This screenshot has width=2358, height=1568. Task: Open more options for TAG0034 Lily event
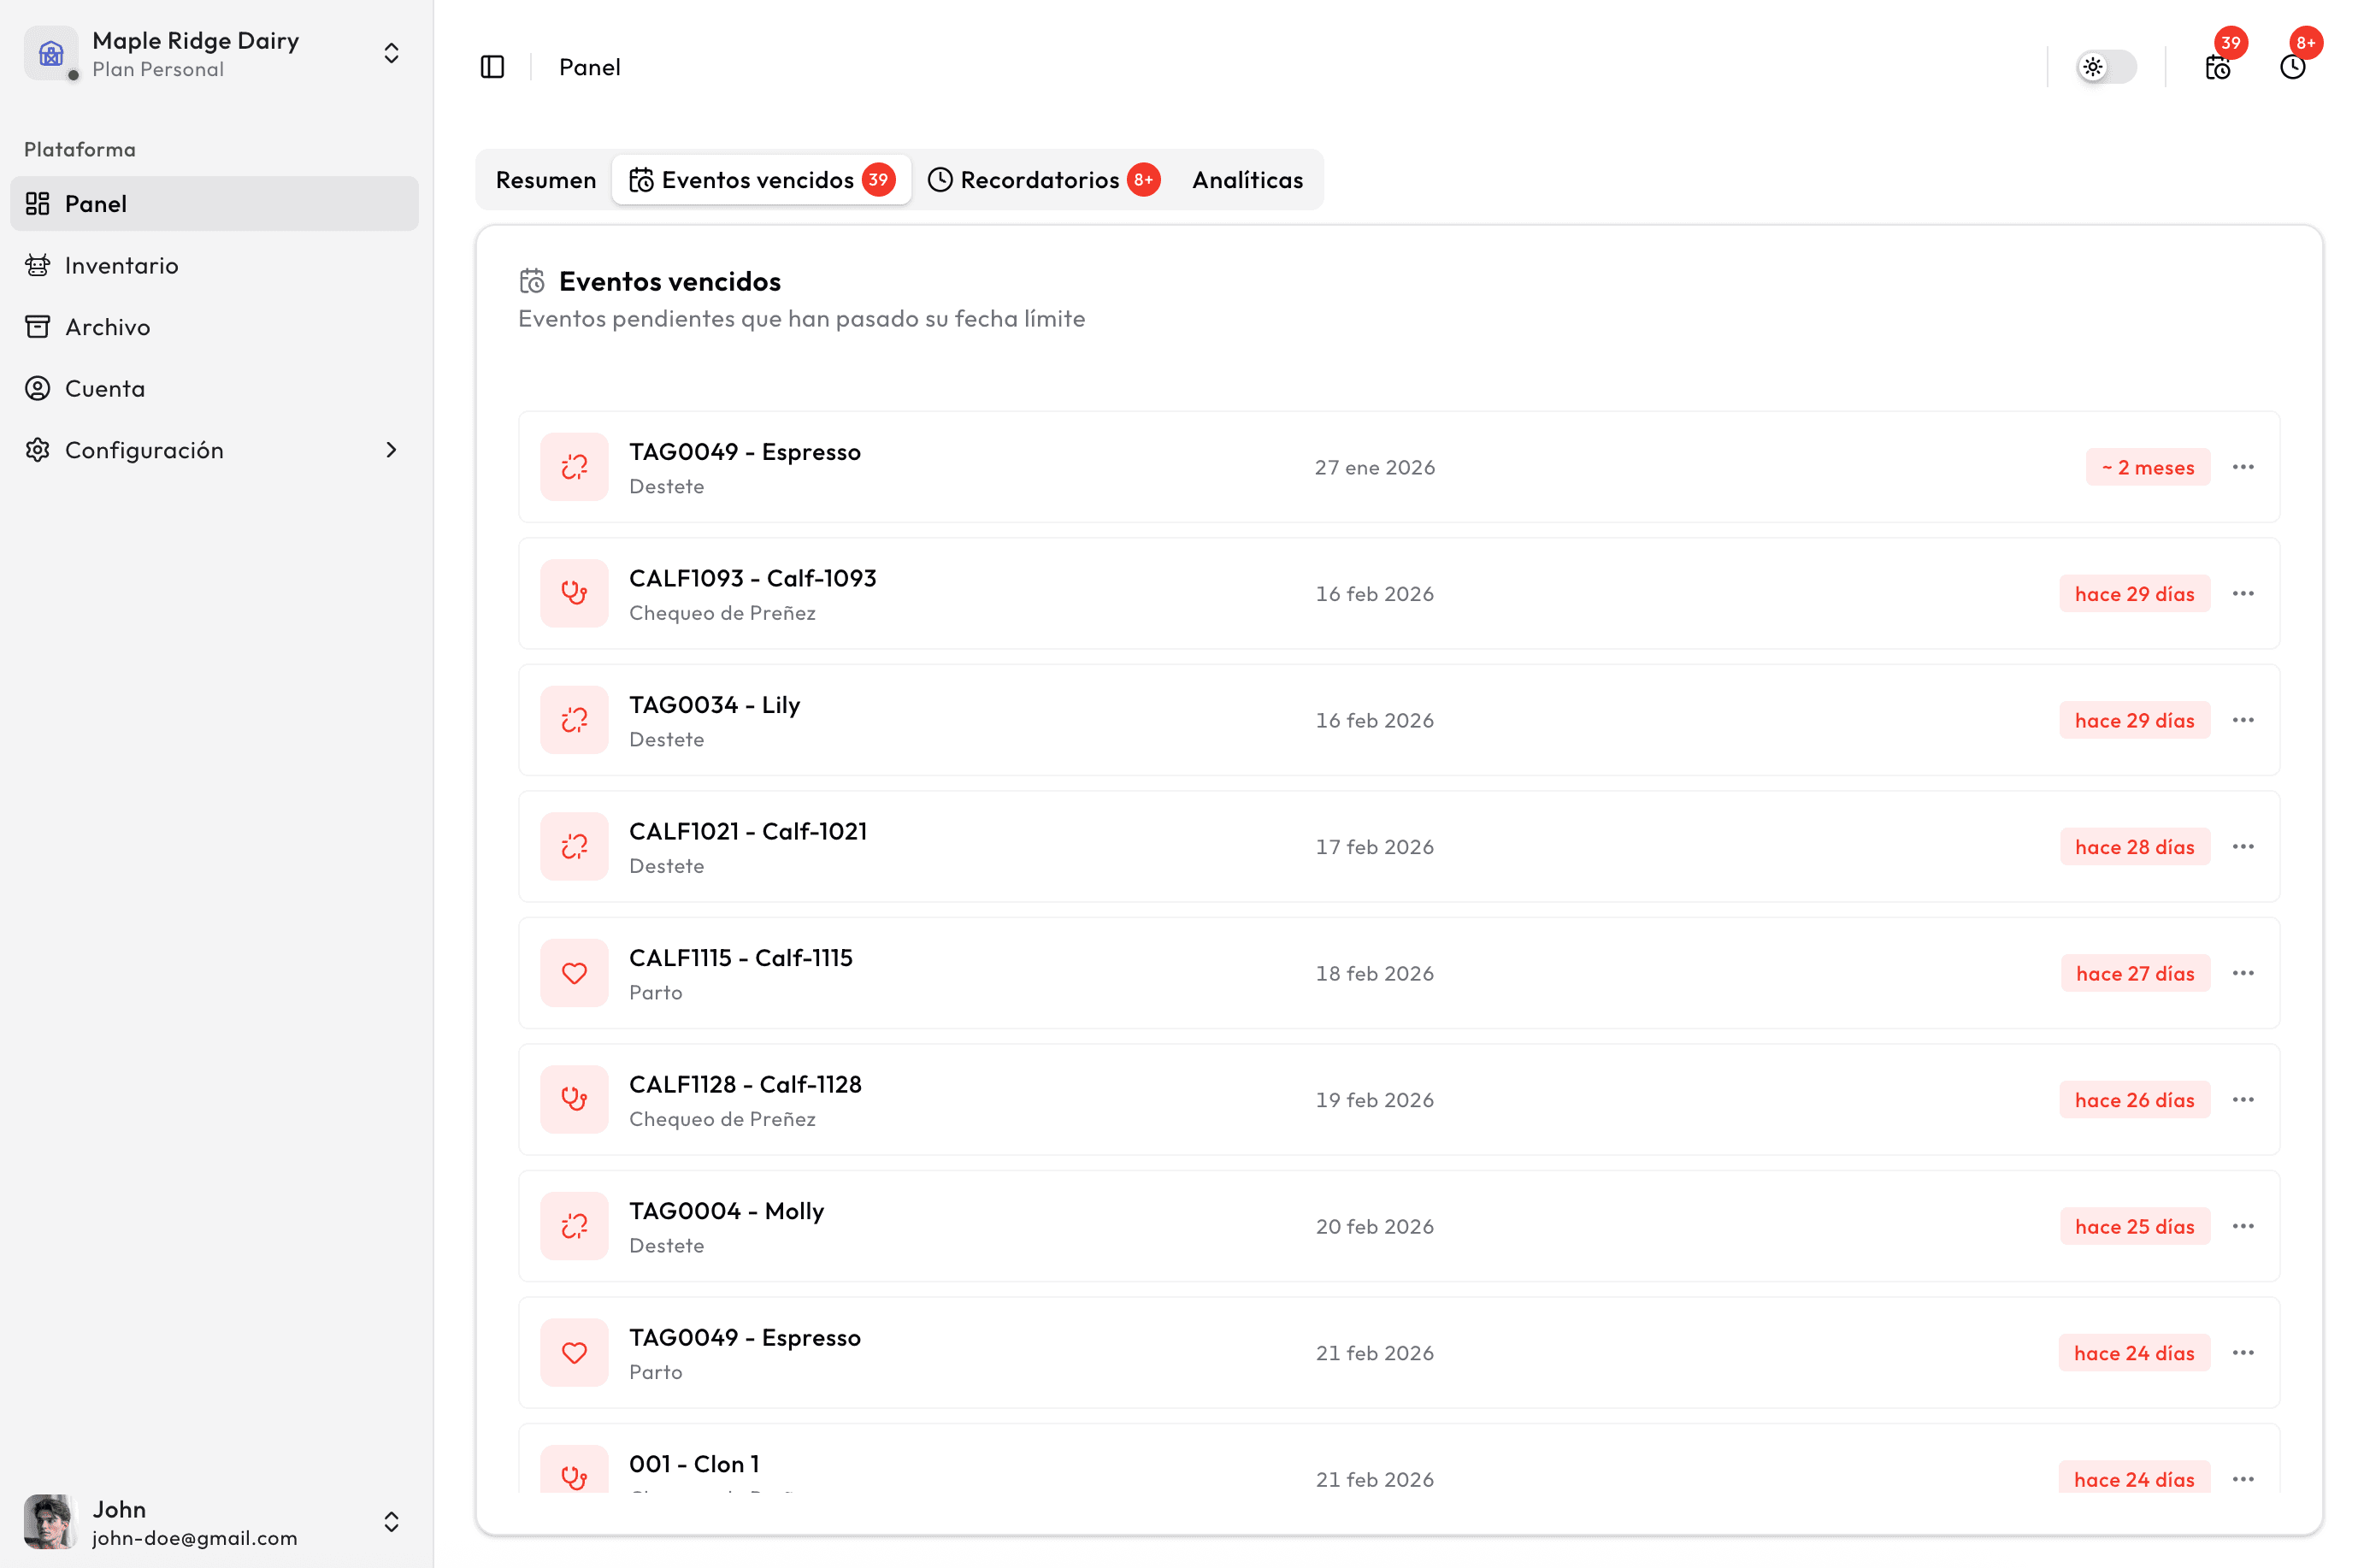tap(2243, 720)
